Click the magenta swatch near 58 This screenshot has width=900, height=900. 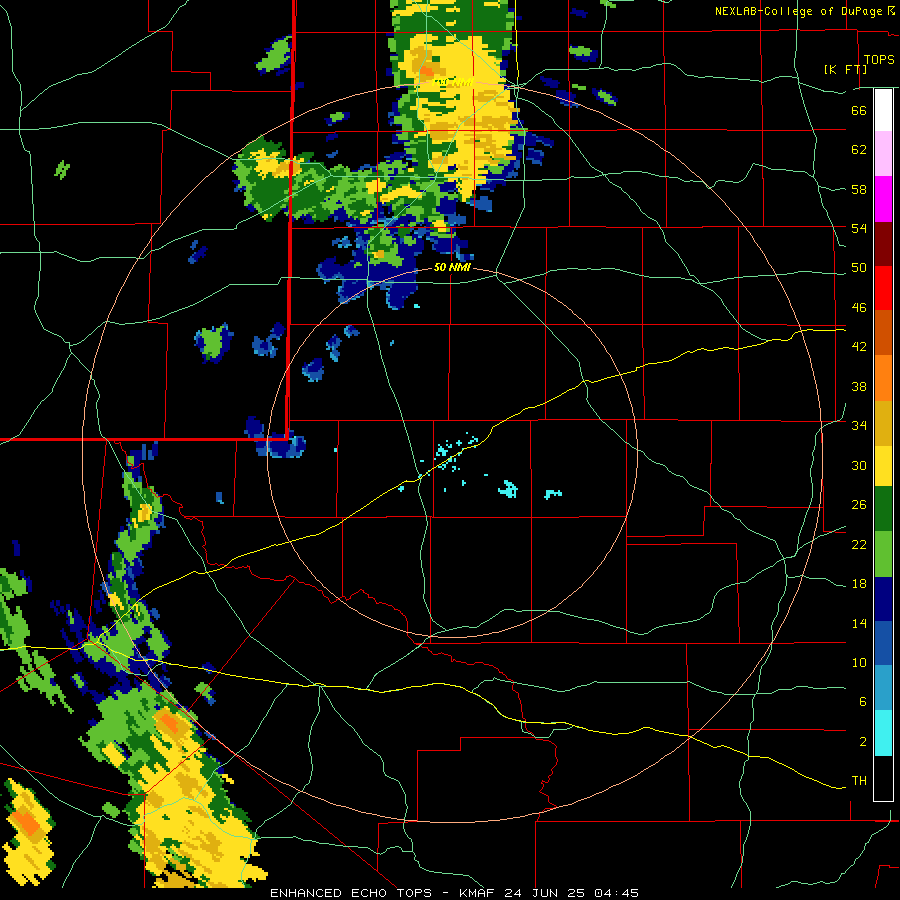883,199
